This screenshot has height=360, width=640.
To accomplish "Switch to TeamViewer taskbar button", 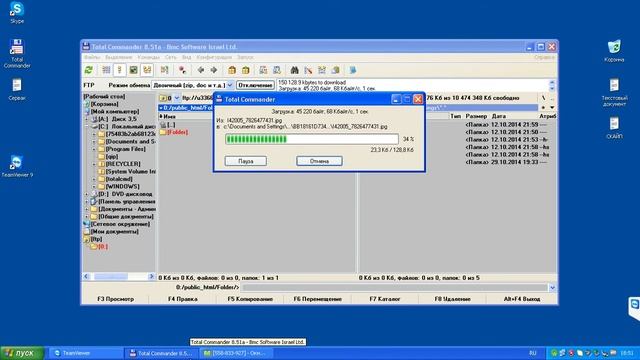I will coord(86,353).
